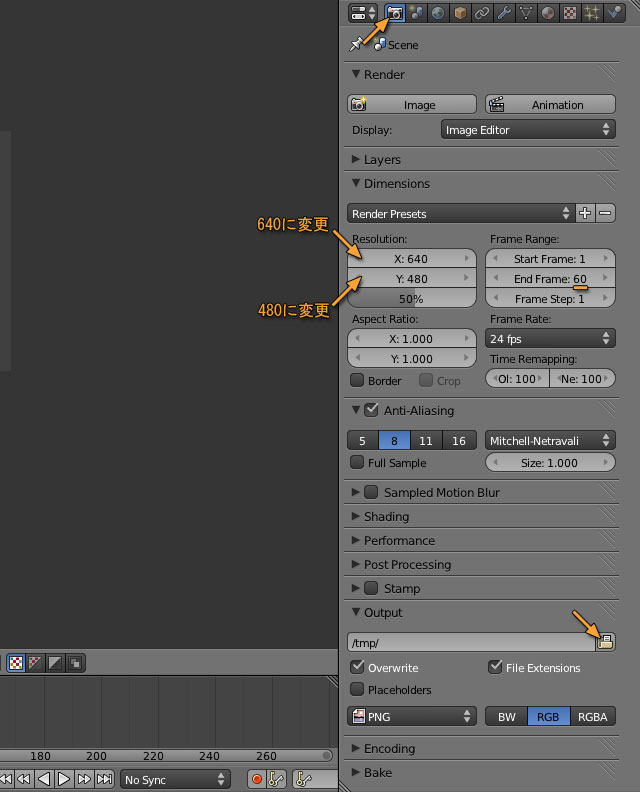Viewport: 640px width, 792px height.
Task: Open the Render properties camera tab
Action: point(394,13)
